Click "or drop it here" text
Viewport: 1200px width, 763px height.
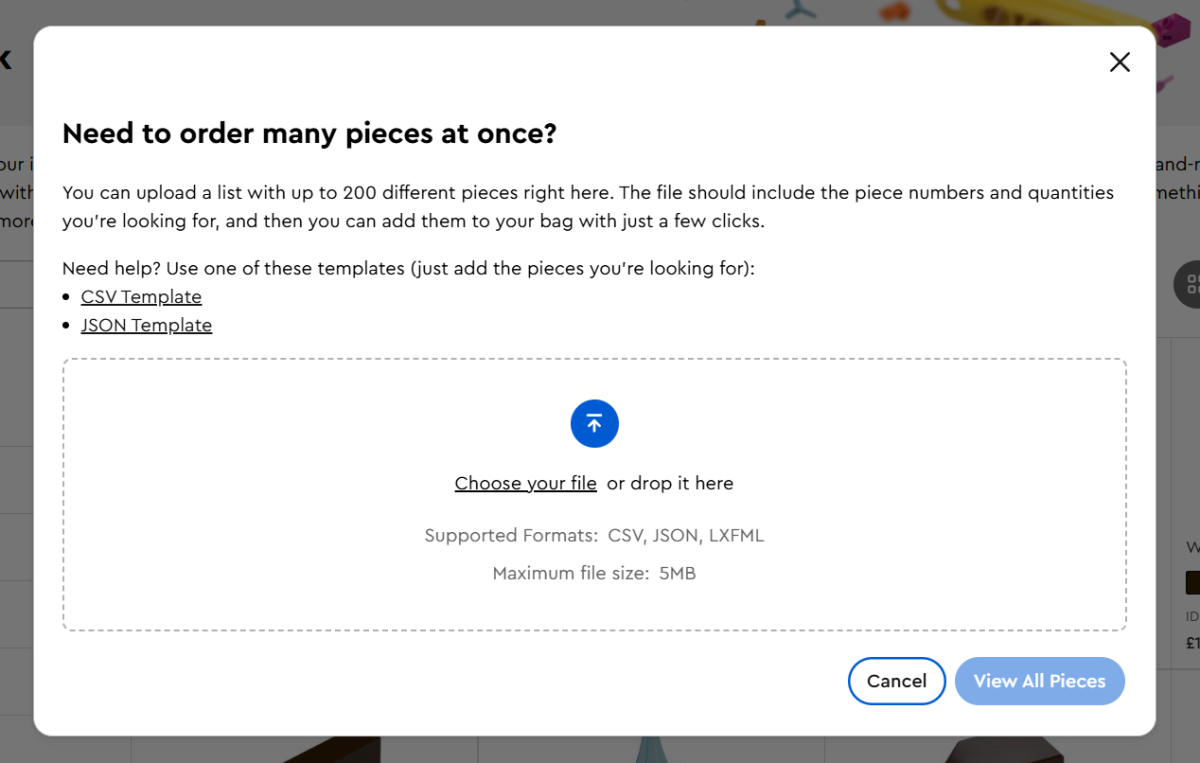point(670,484)
